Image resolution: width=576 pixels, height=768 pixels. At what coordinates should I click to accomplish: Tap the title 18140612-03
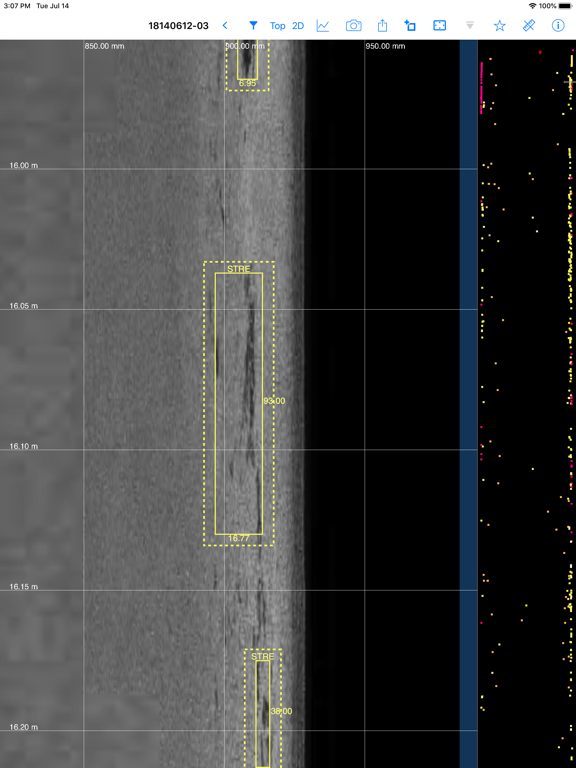tap(178, 25)
